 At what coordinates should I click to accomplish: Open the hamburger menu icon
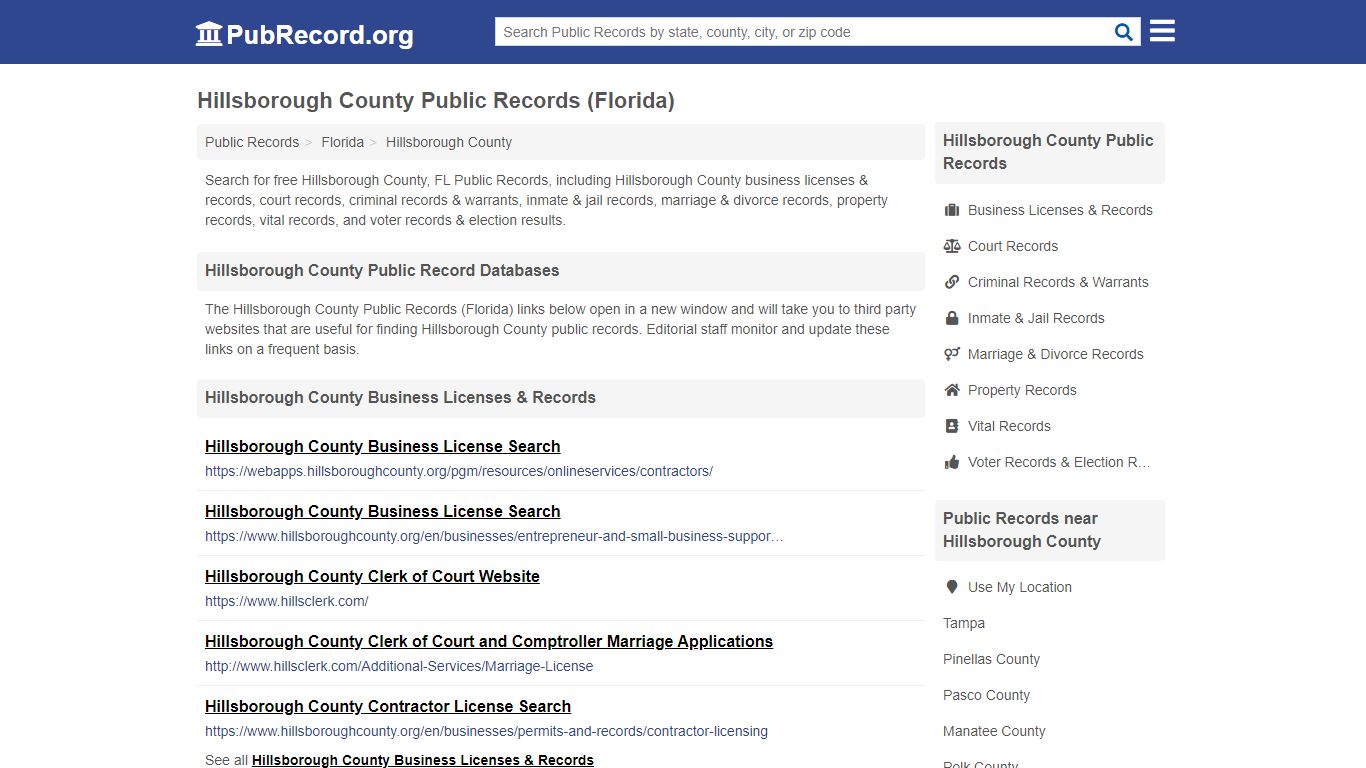pyautogui.click(x=1162, y=31)
